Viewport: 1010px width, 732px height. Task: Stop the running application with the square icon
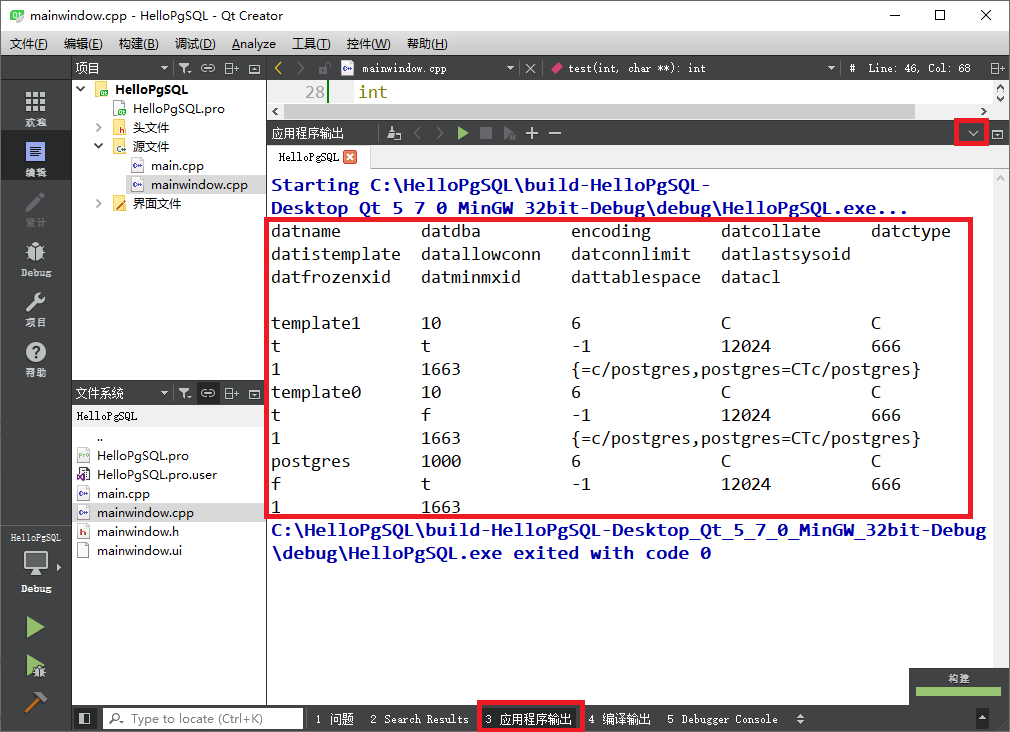(x=485, y=131)
